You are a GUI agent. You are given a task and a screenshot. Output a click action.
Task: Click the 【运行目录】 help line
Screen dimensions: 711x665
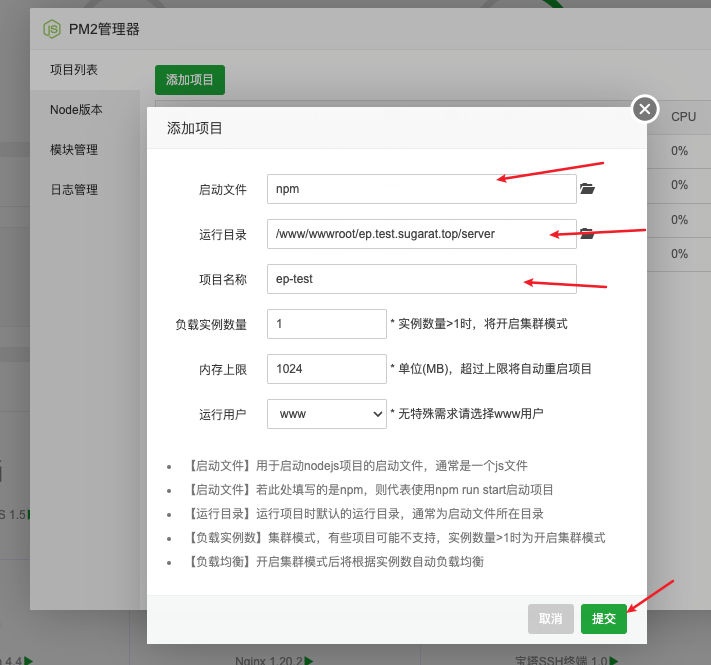tap(365, 514)
